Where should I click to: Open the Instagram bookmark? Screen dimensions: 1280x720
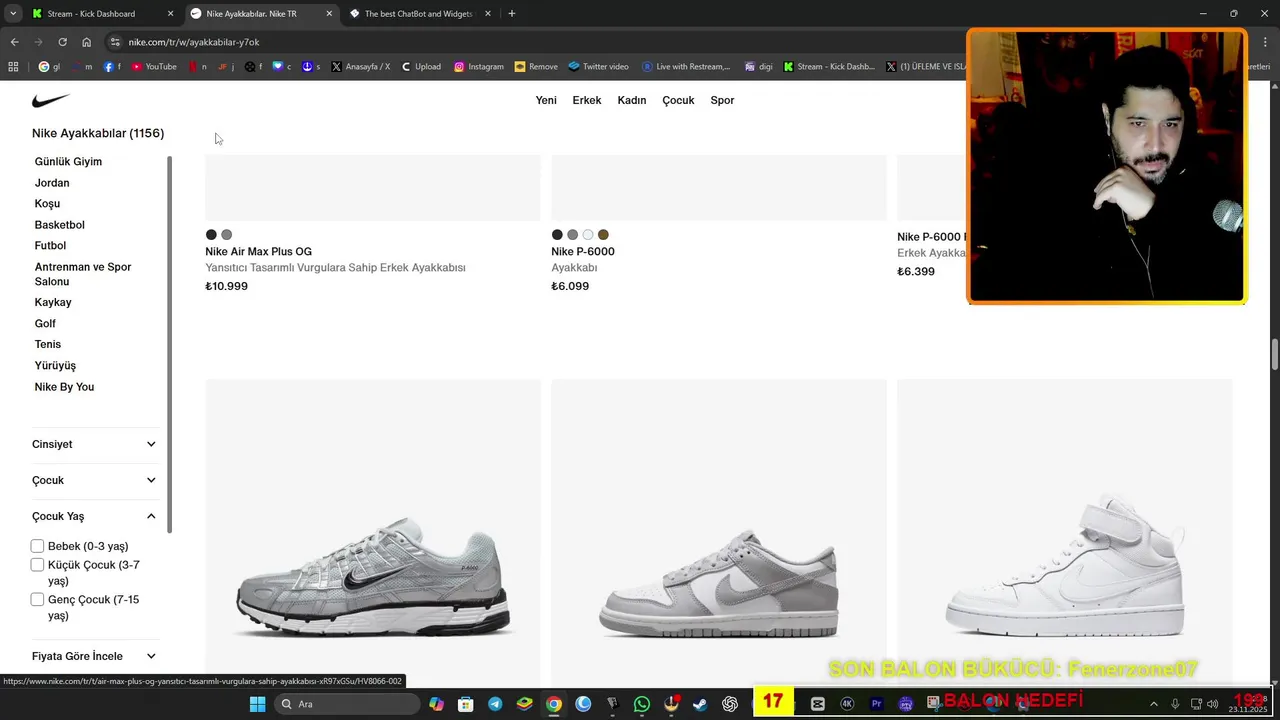point(479,67)
